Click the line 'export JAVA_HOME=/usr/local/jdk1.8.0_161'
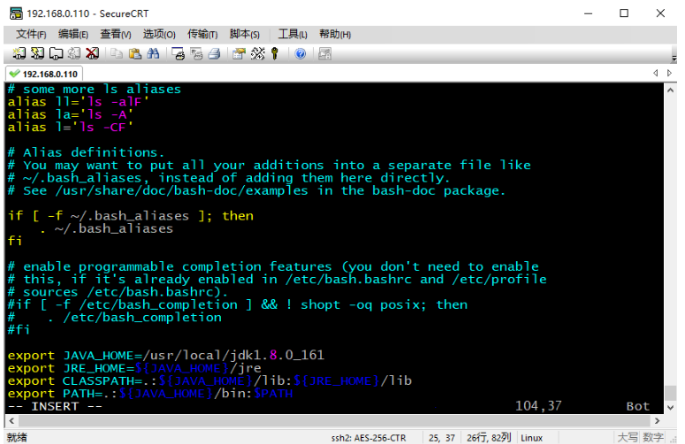The height and width of the screenshot is (444, 685). pos(166,355)
